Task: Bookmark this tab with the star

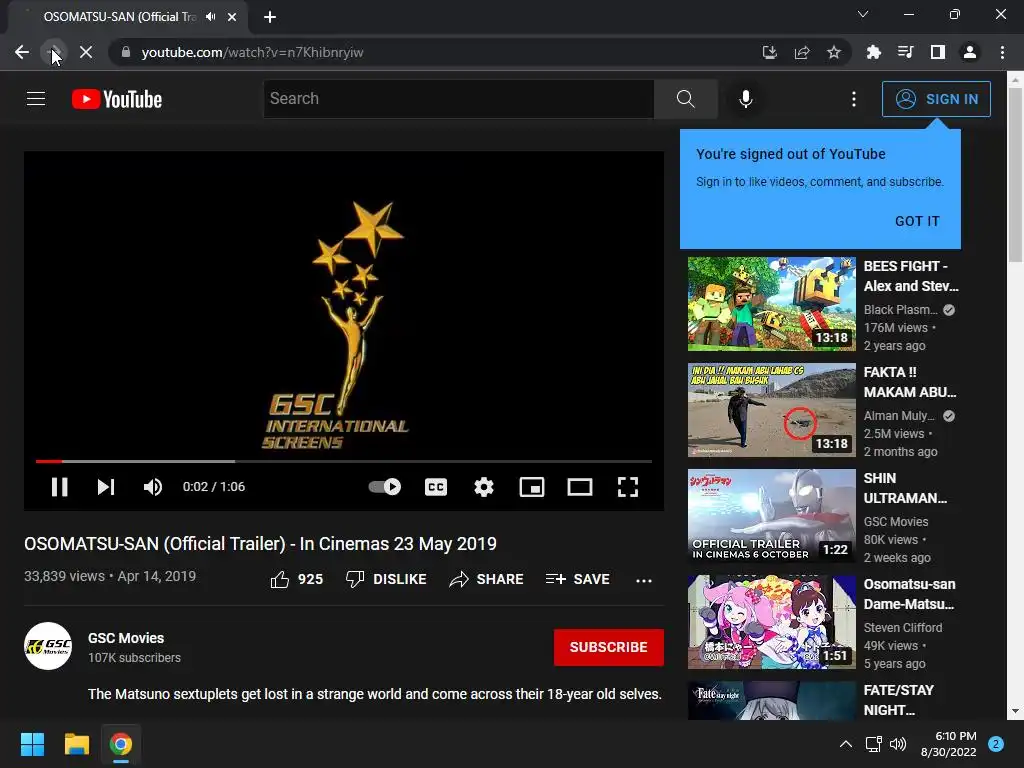Action: [834, 52]
